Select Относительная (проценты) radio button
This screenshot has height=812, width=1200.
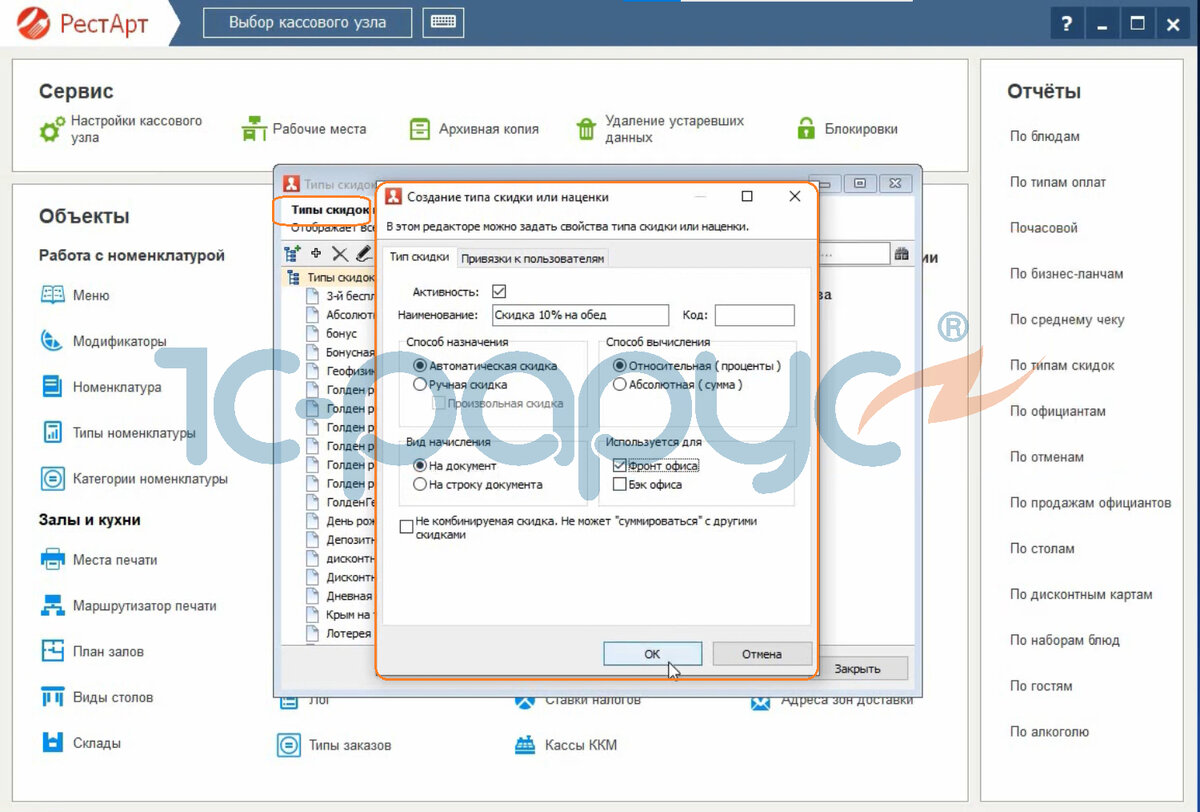point(620,366)
